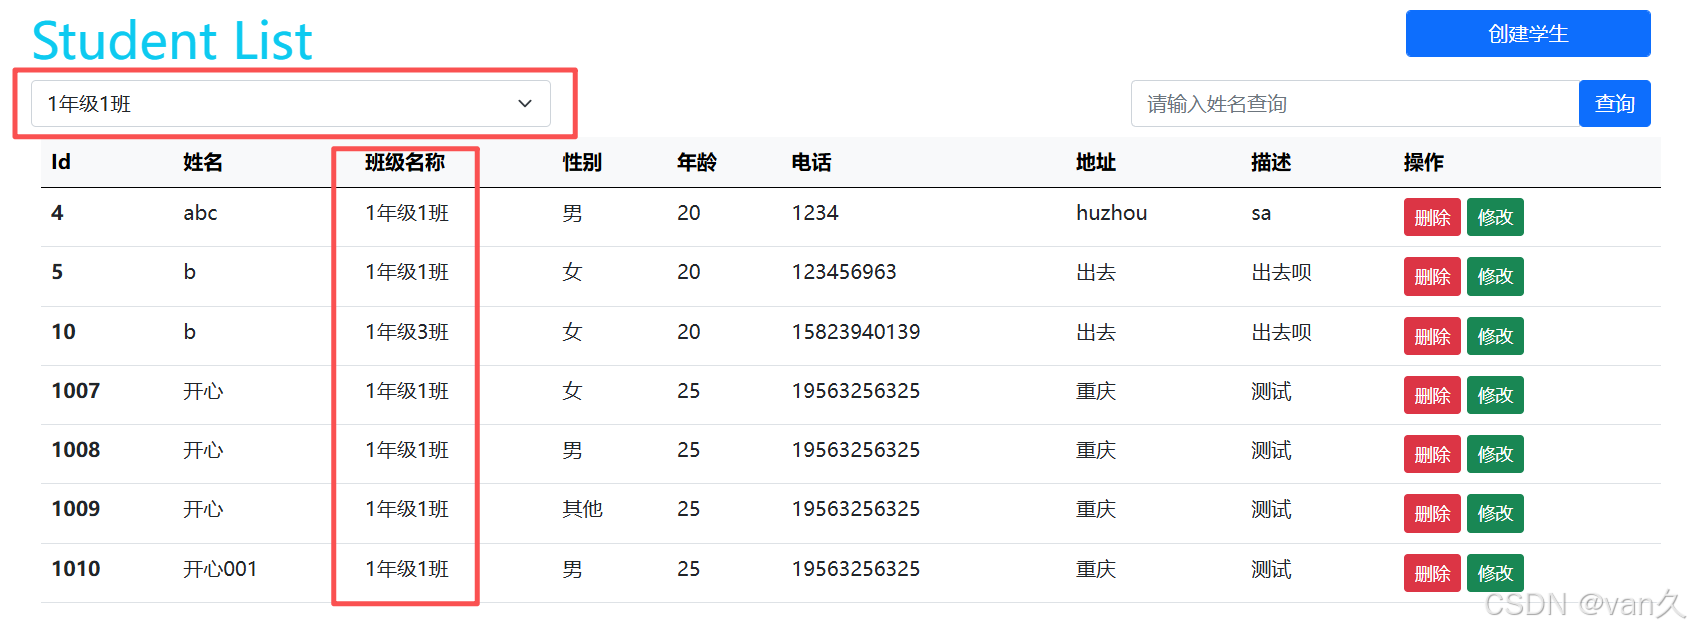Click the 操作 column header
This screenshot has width=1691, height=634.
click(1424, 162)
